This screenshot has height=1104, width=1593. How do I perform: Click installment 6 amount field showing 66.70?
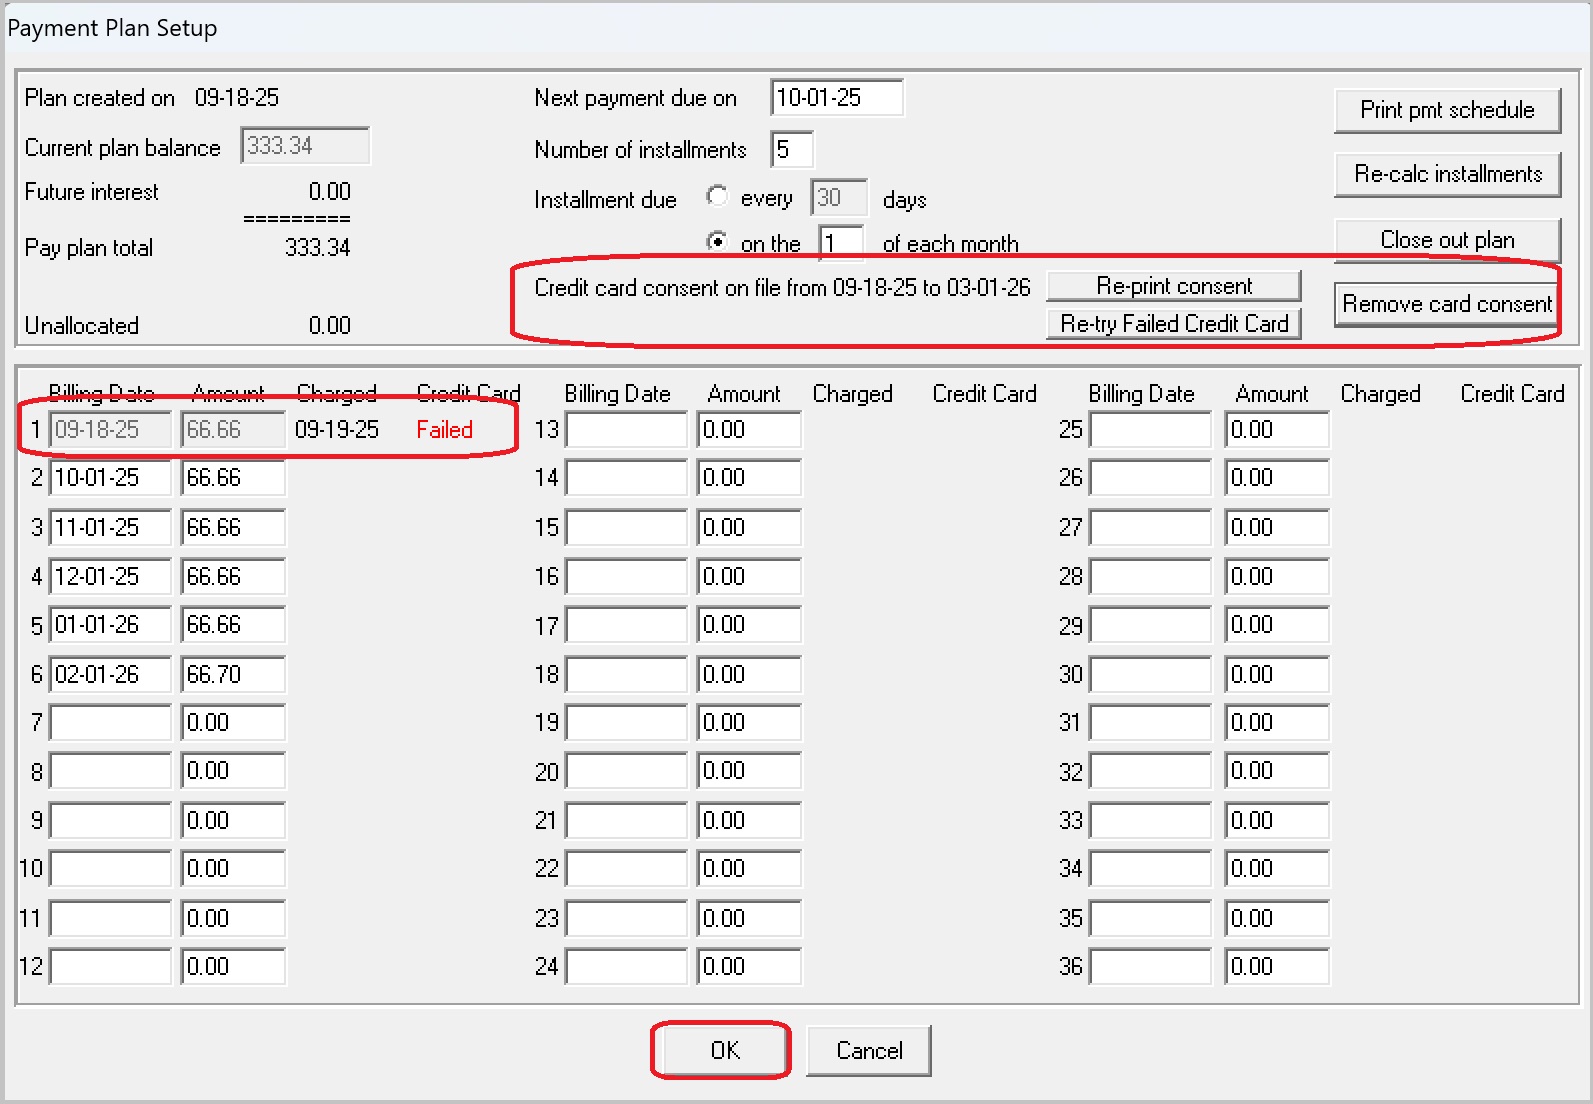point(232,675)
